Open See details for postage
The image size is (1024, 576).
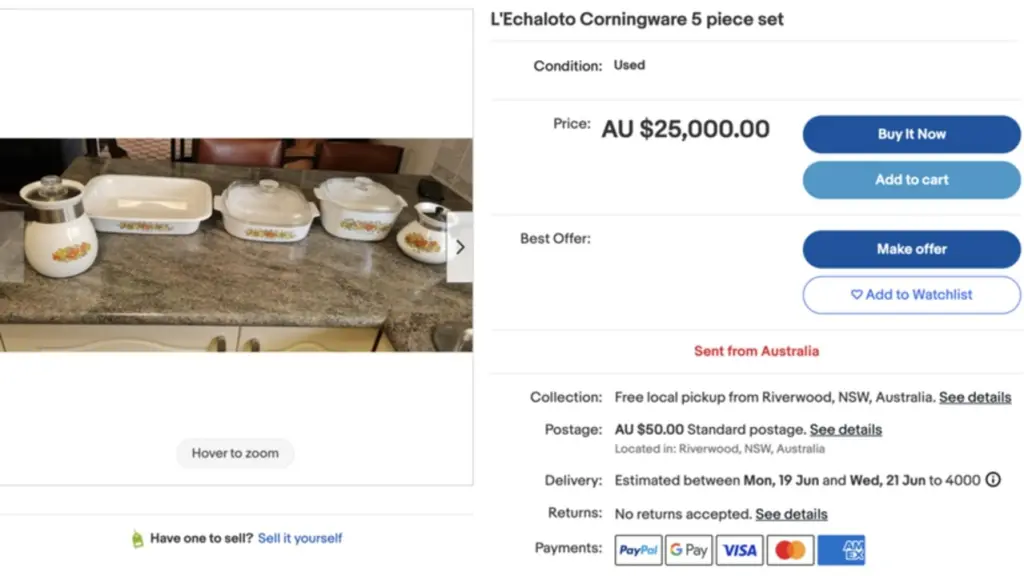pyautogui.click(x=846, y=430)
